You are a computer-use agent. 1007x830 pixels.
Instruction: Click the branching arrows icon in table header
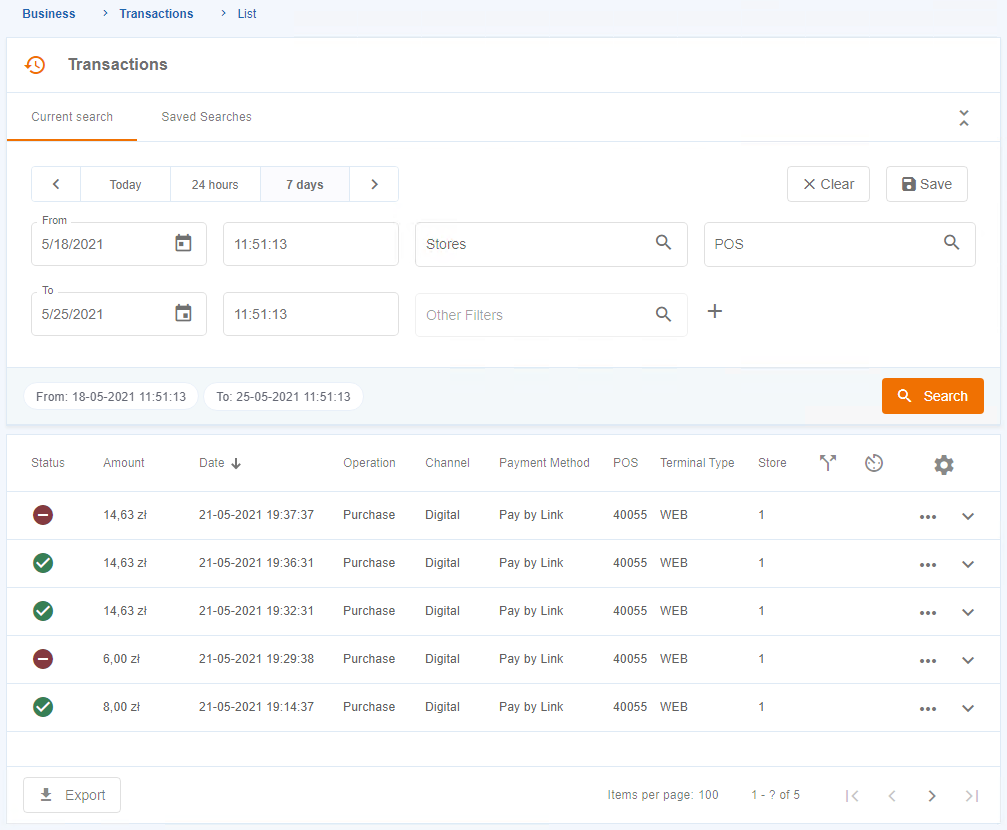click(826, 463)
